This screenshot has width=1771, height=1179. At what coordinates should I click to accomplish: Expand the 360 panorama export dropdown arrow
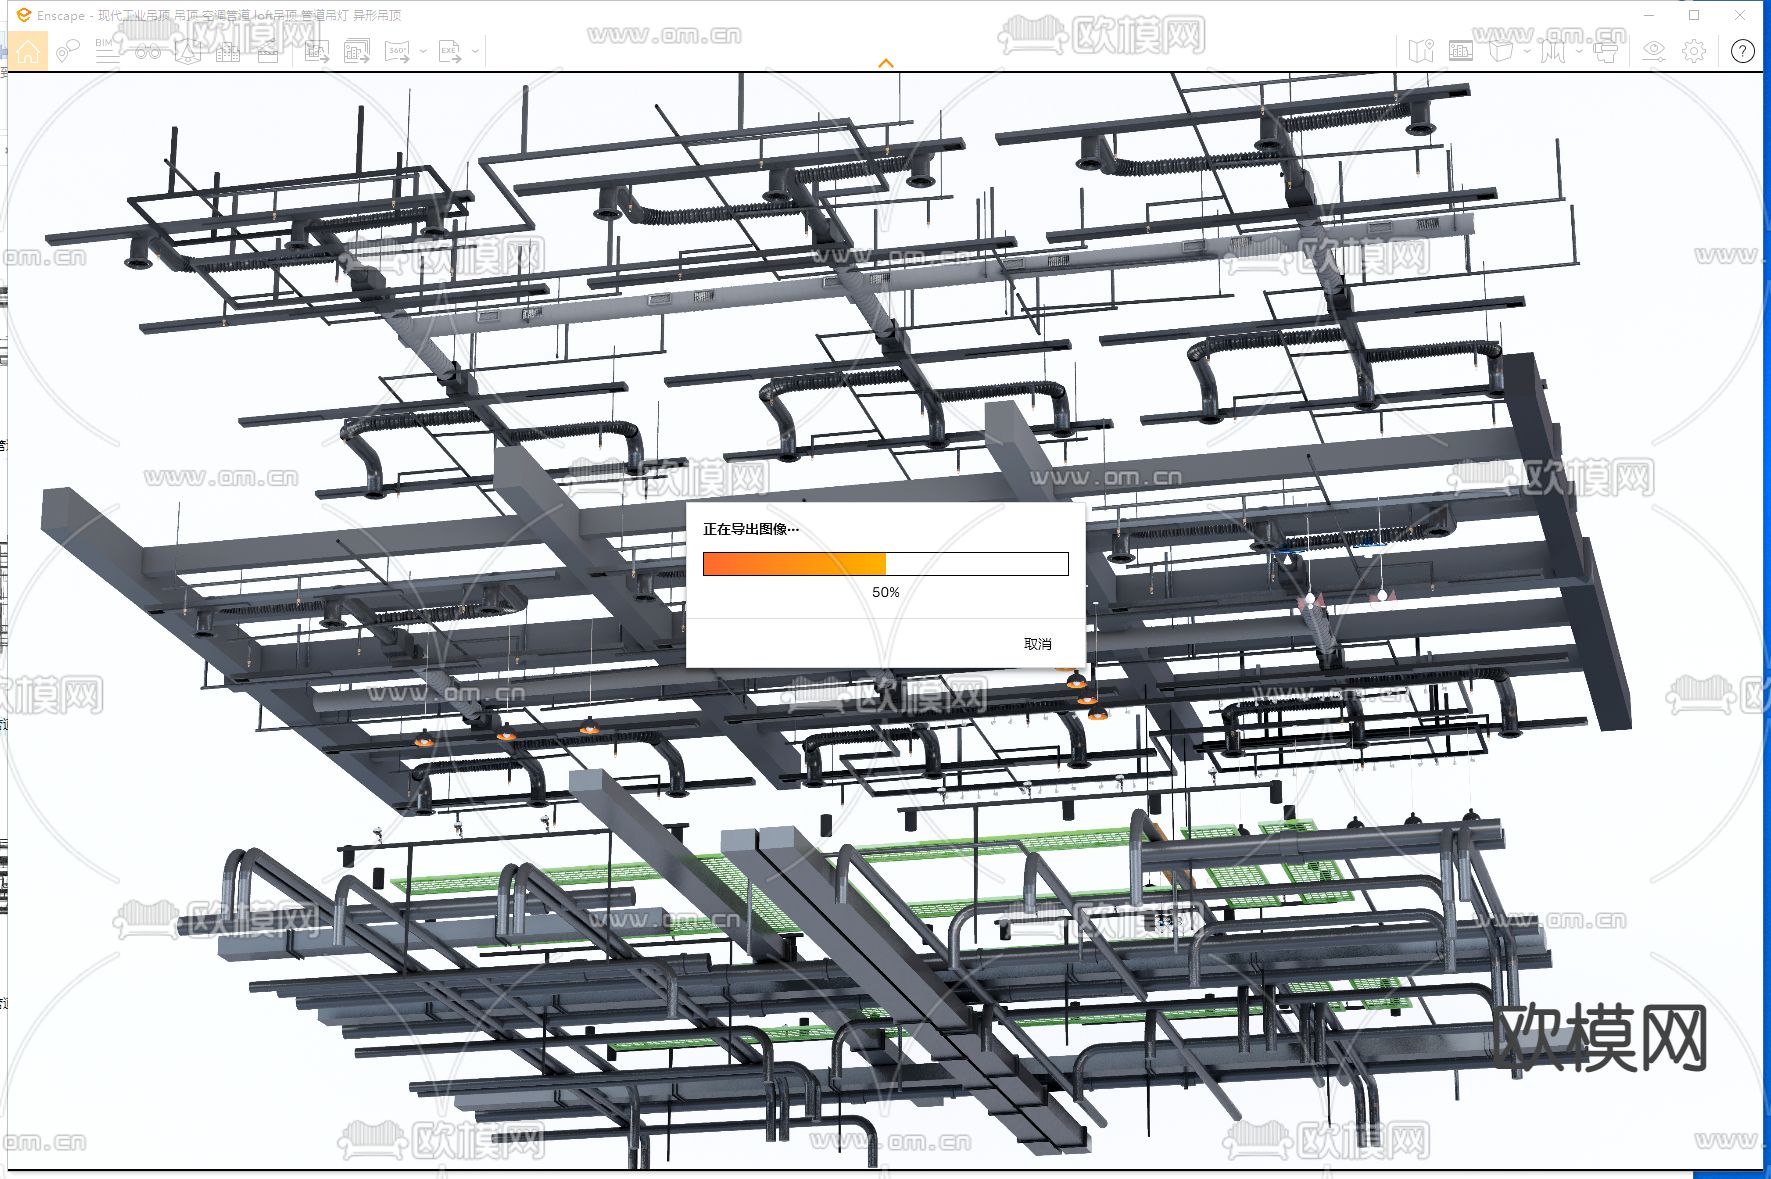click(x=423, y=51)
